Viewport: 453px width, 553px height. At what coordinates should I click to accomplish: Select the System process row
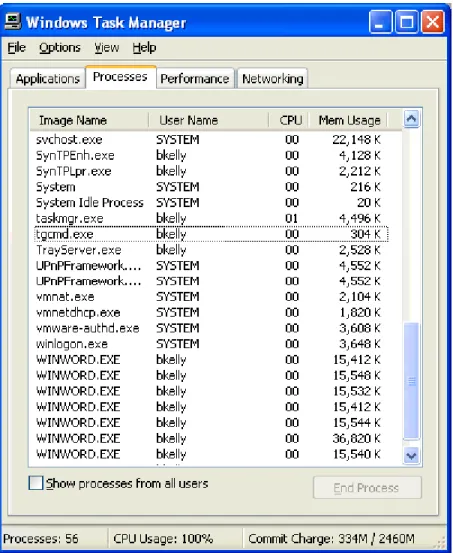(x=211, y=187)
